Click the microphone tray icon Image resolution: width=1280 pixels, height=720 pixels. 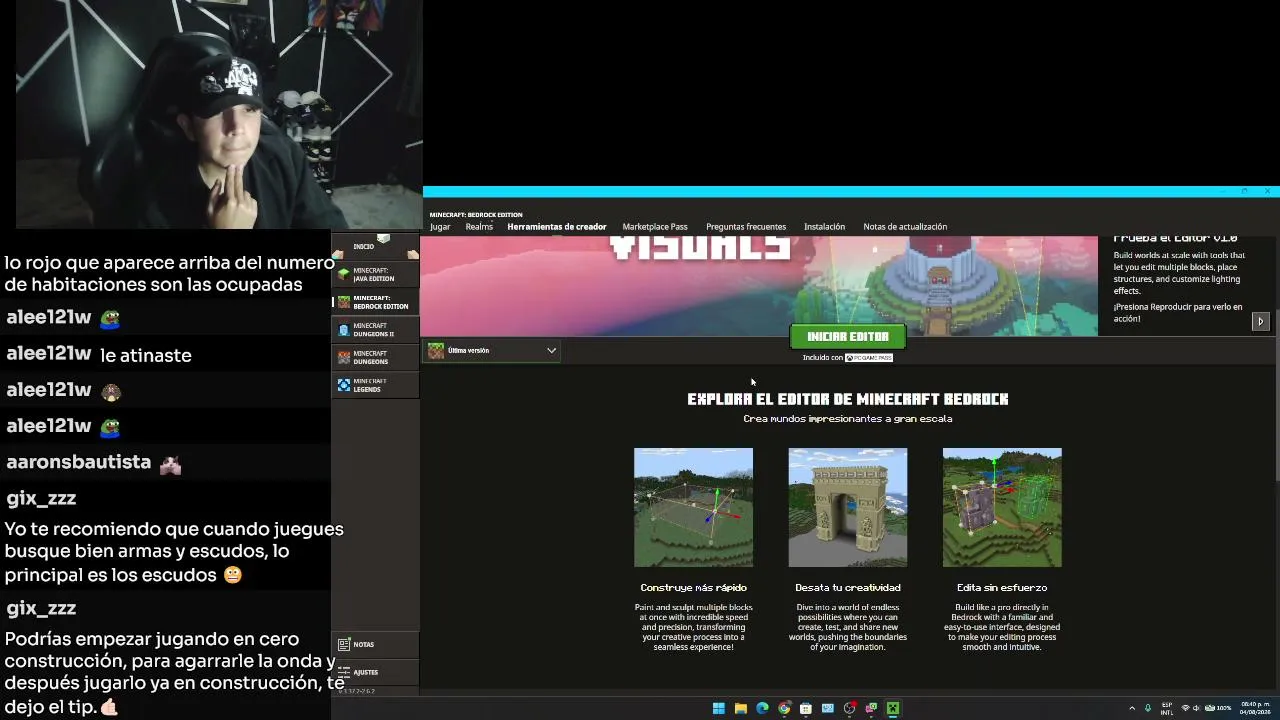[x=1148, y=708]
